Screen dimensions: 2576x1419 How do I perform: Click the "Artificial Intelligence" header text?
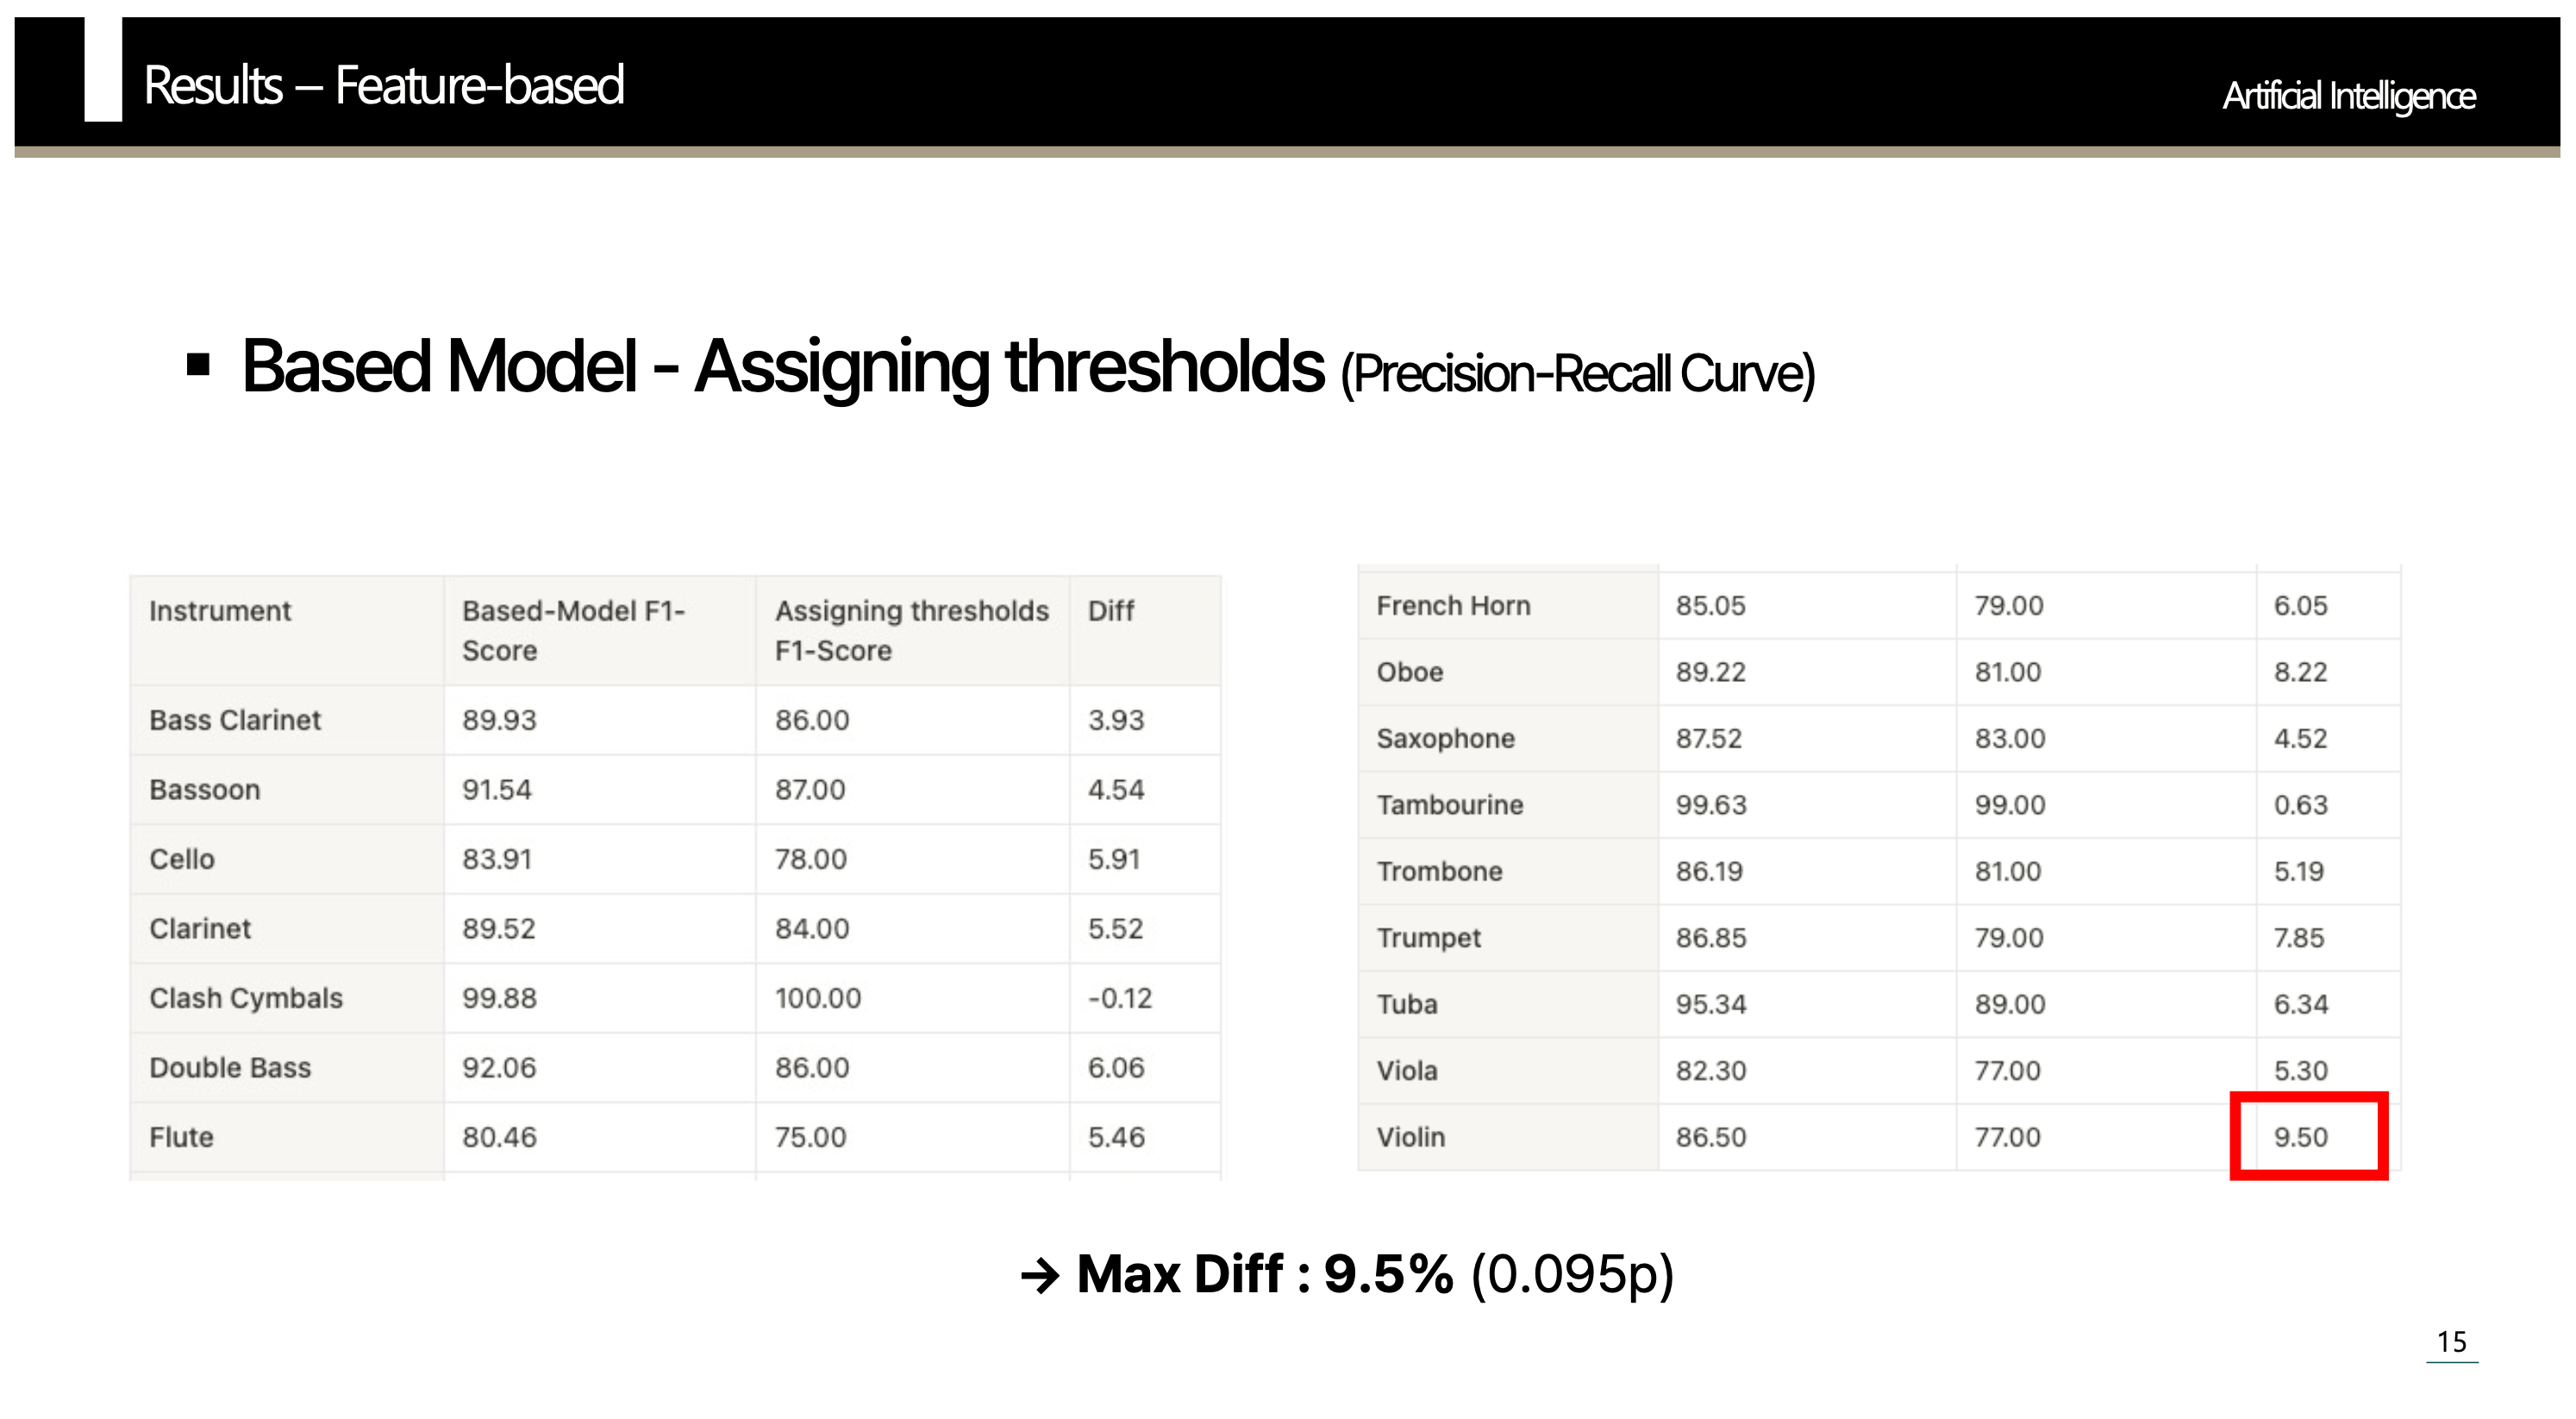[2348, 96]
